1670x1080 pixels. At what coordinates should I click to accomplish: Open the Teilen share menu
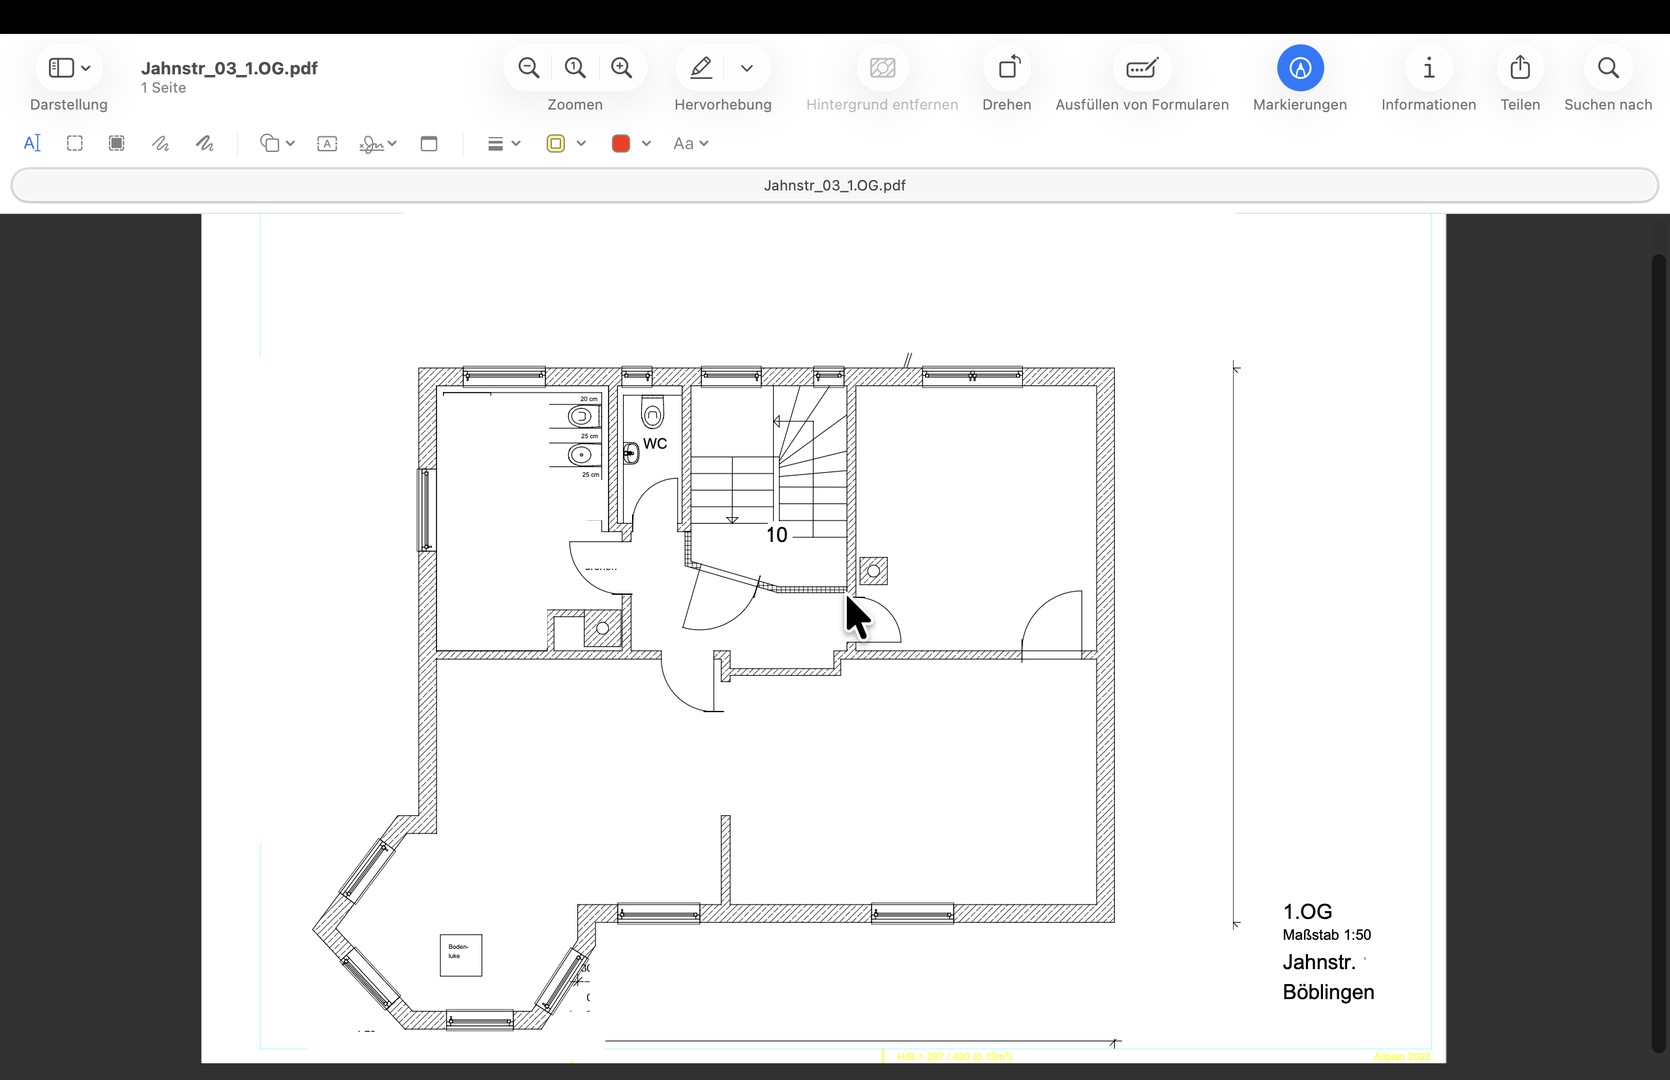click(1520, 68)
